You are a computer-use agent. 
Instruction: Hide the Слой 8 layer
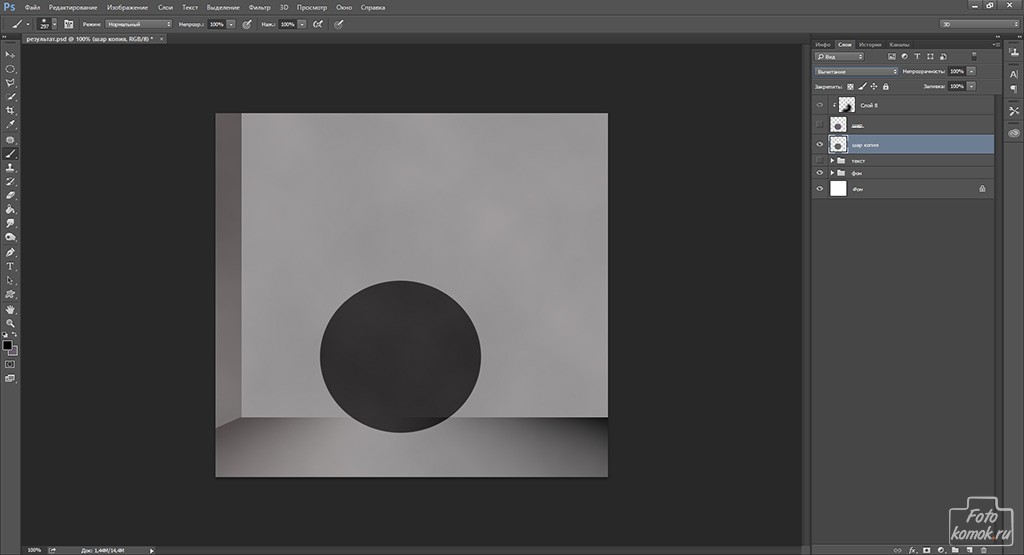tap(820, 105)
